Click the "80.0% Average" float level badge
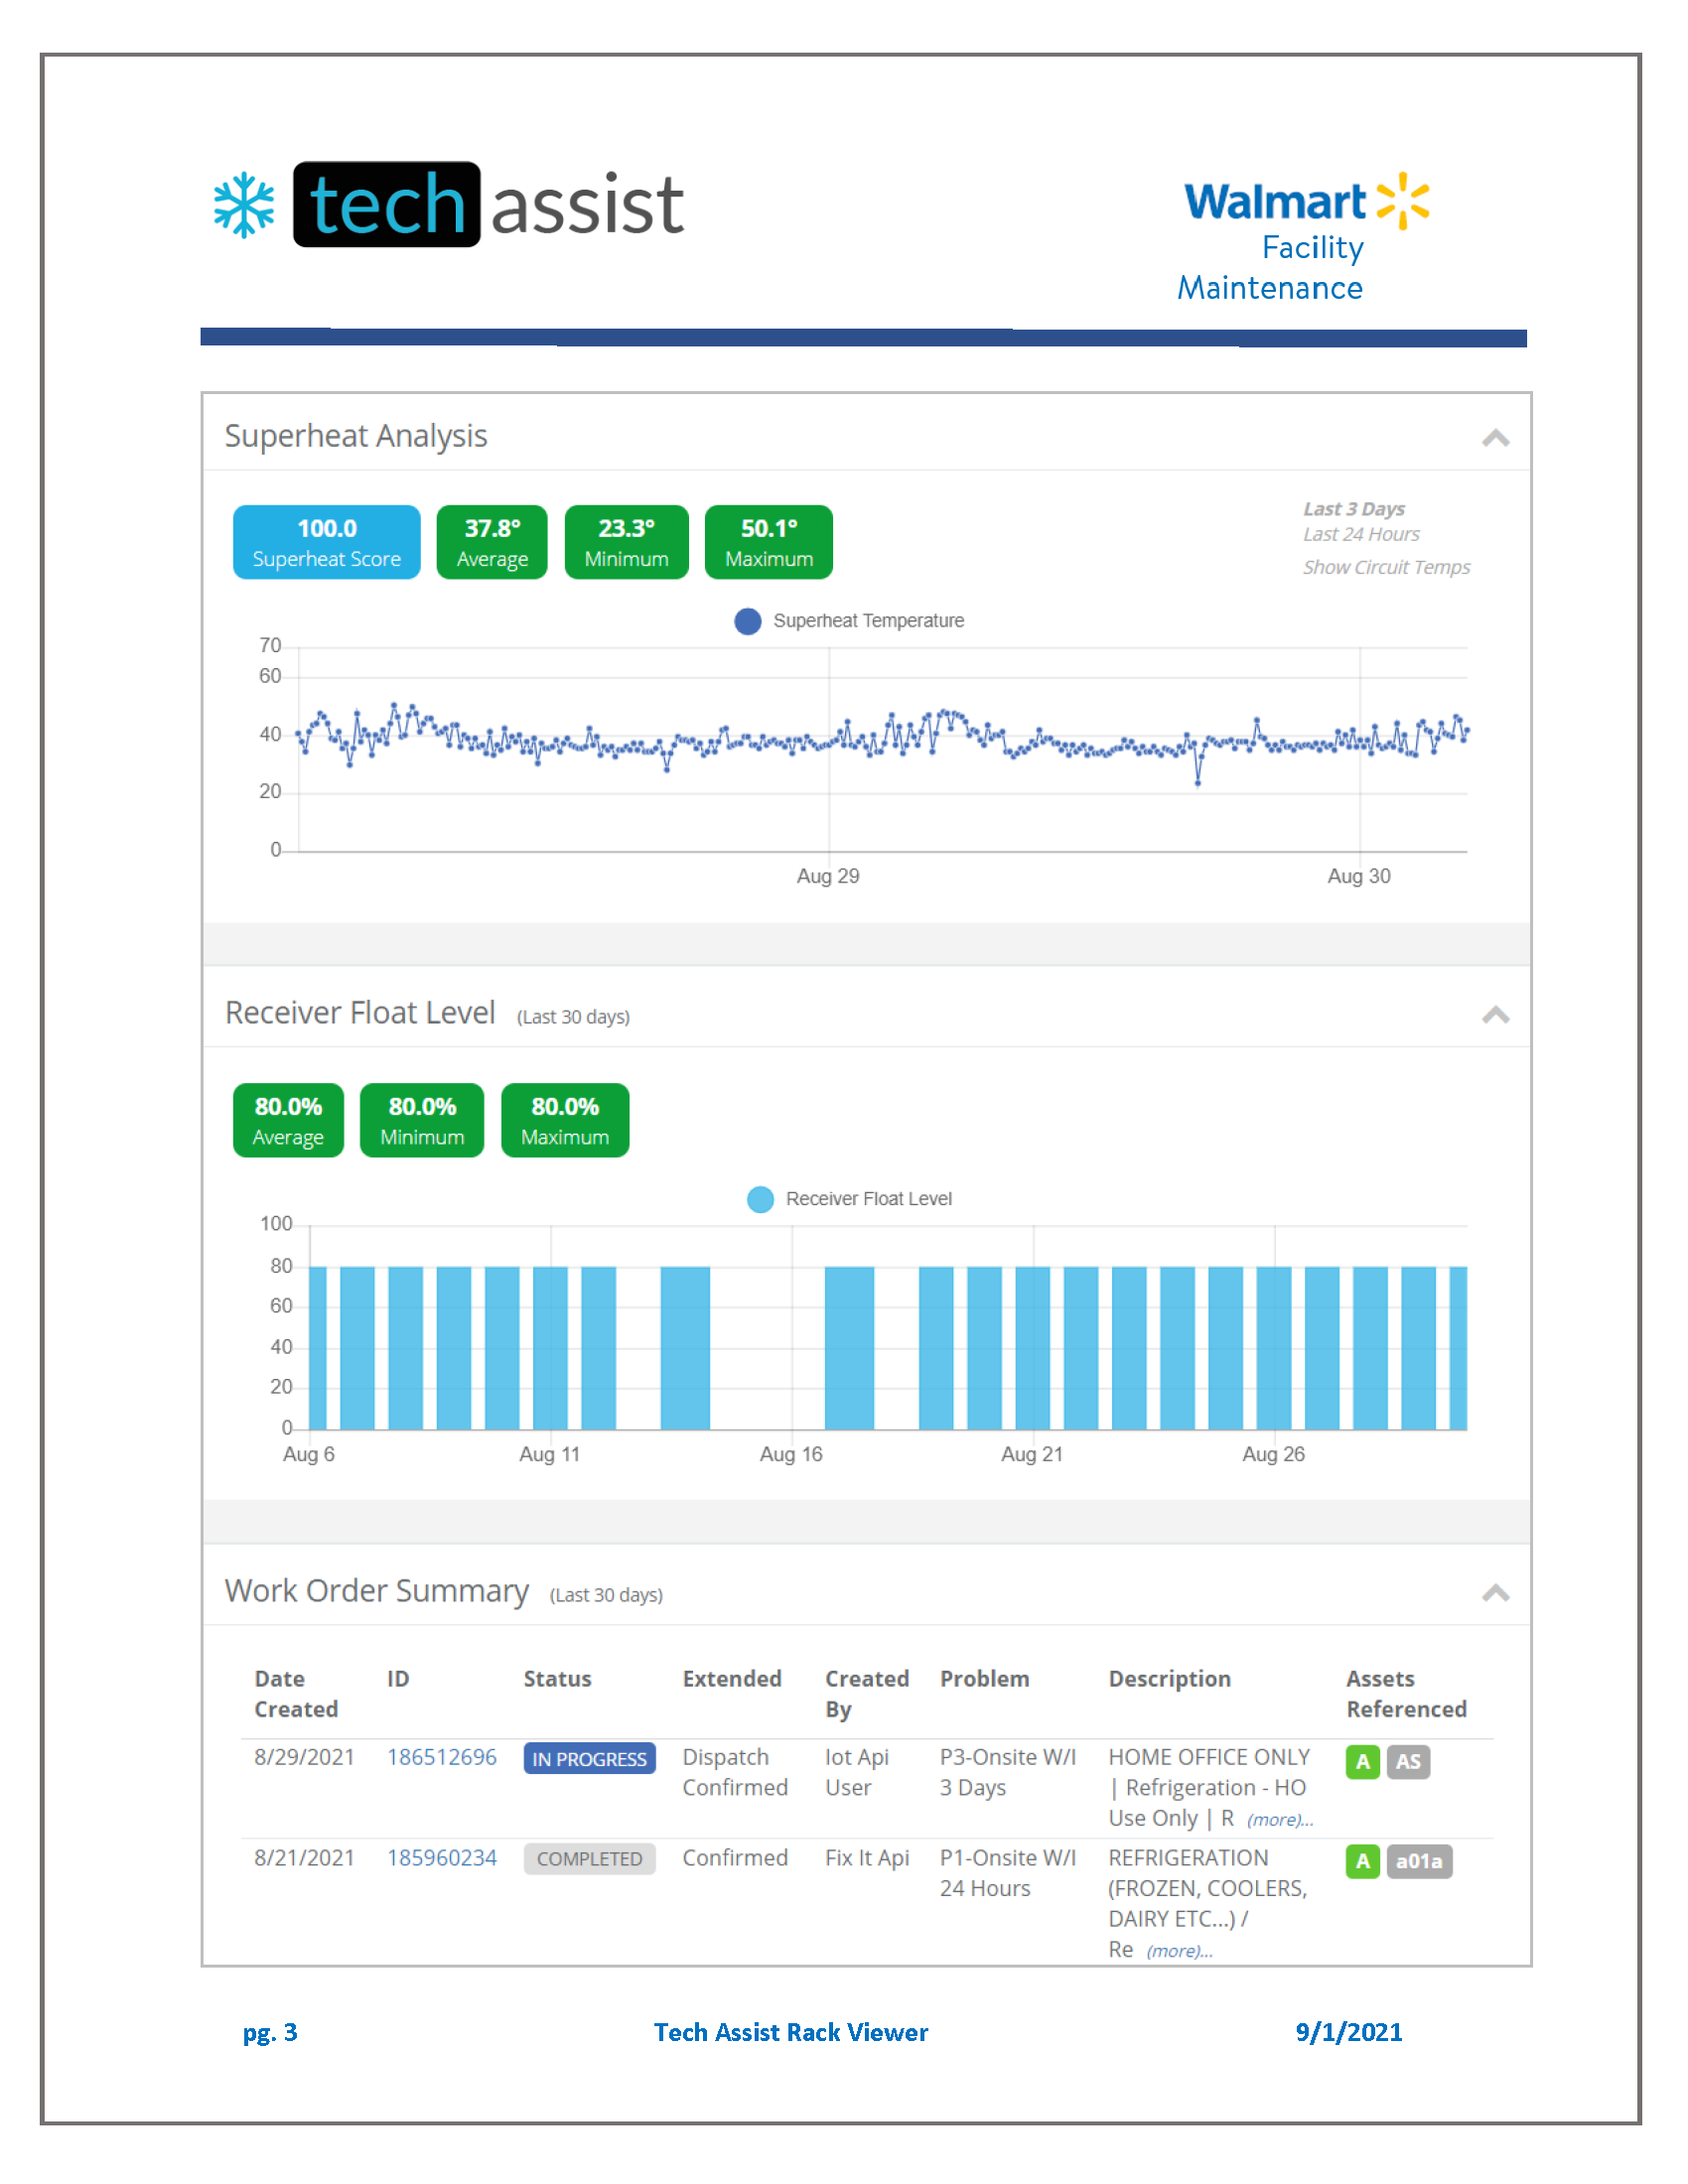Viewport: 1688px width, 2184px height. point(288,1120)
